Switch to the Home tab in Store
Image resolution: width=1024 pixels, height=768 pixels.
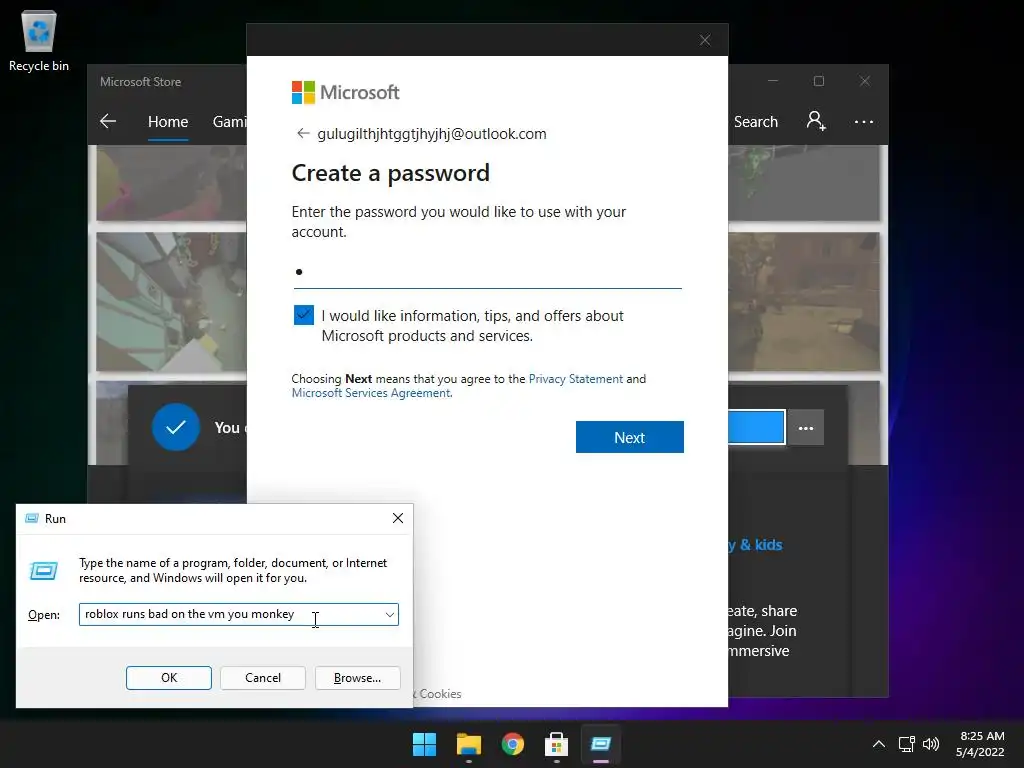(x=168, y=121)
